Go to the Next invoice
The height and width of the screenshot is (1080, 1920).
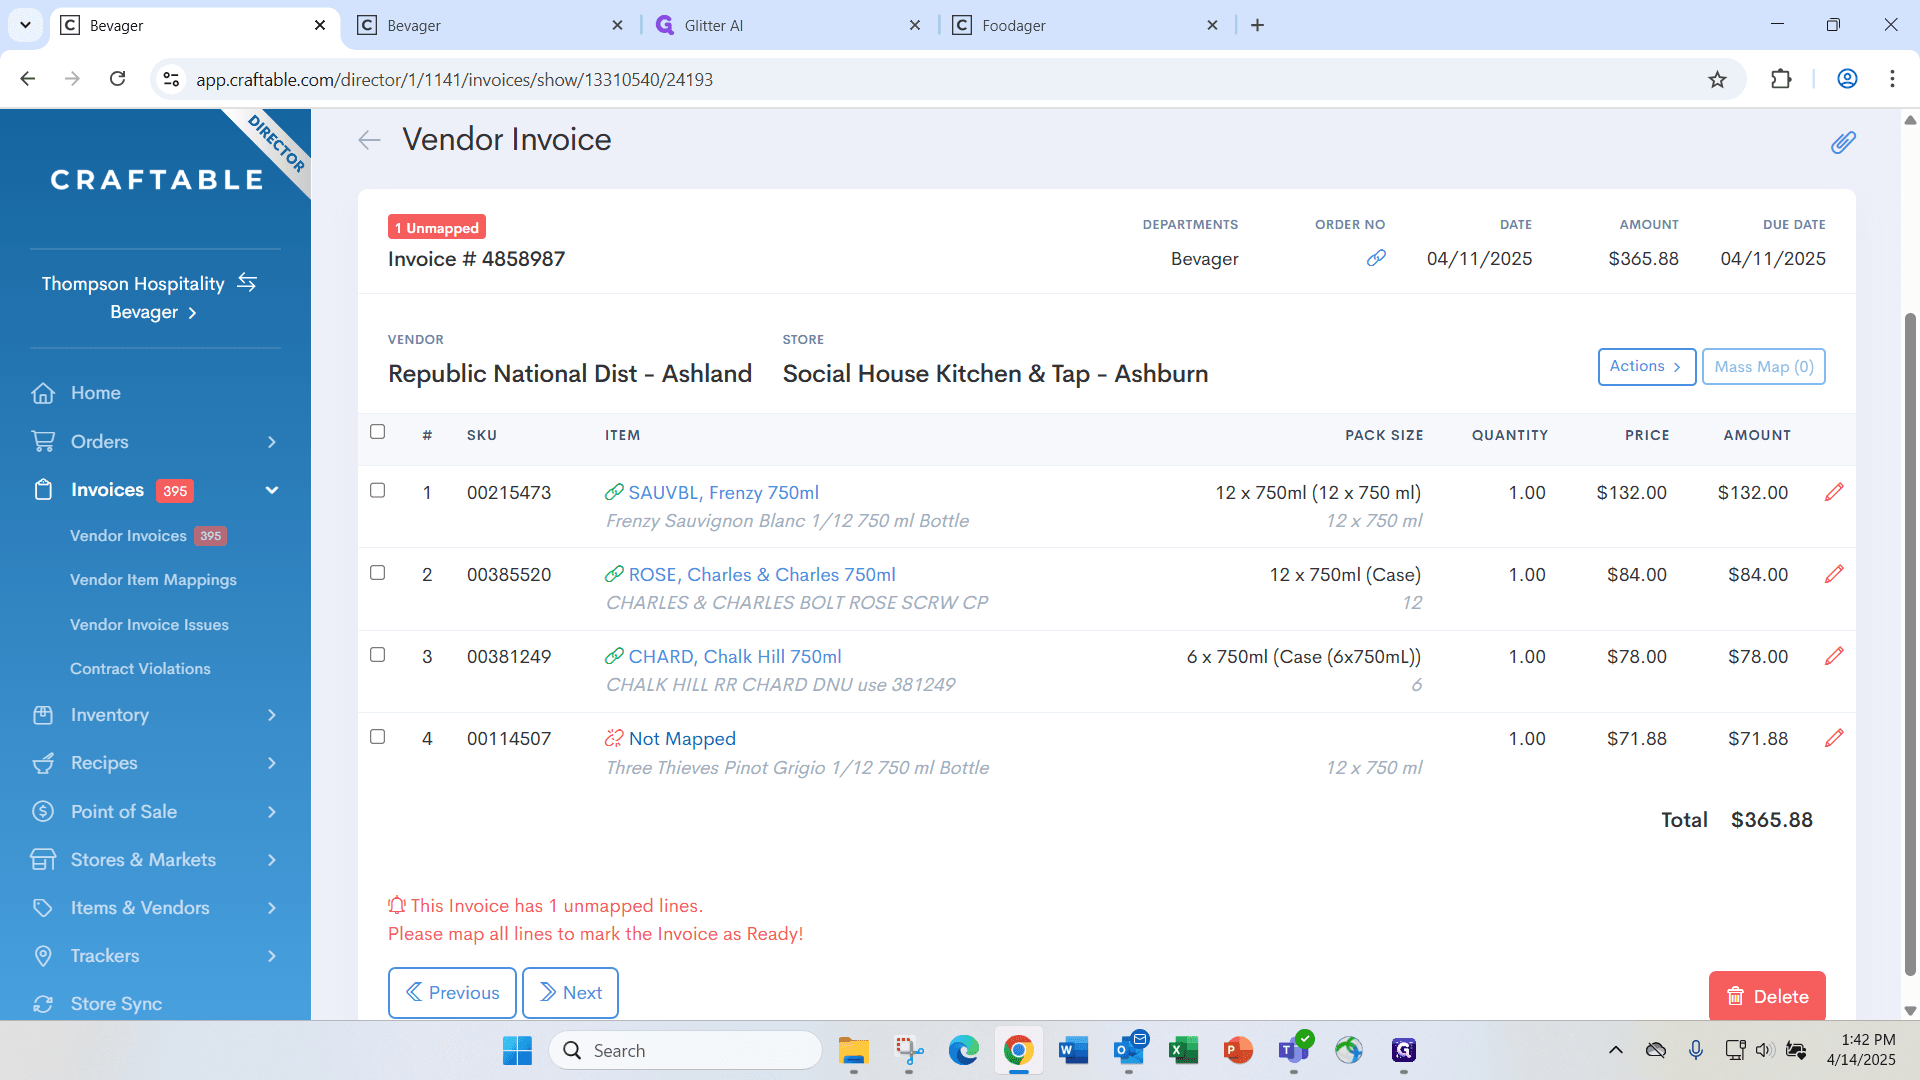click(570, 993)
